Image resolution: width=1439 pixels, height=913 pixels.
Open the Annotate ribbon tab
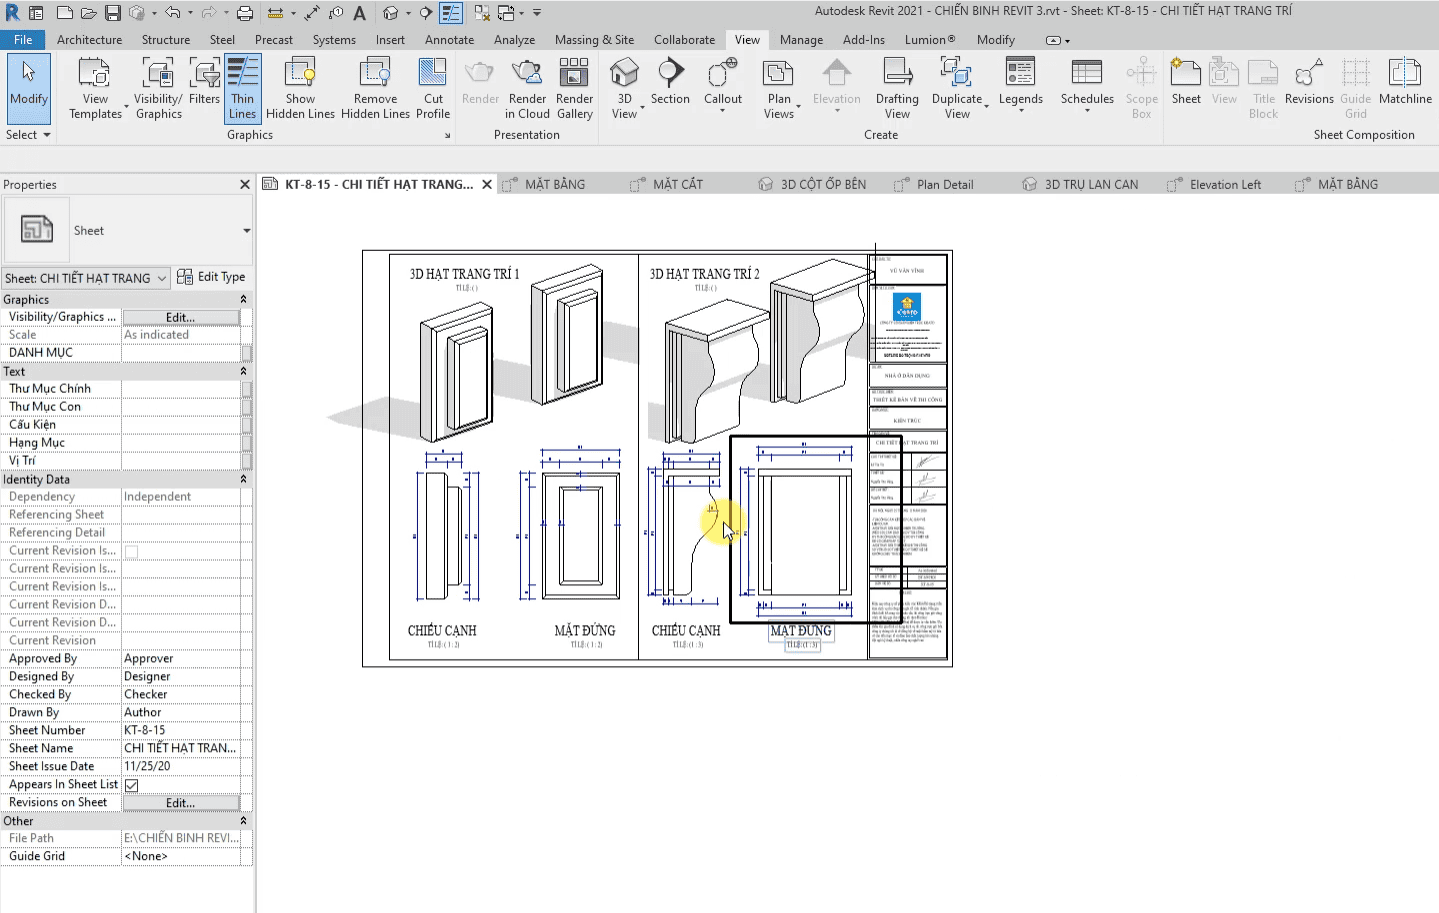(x=449, y=40)
